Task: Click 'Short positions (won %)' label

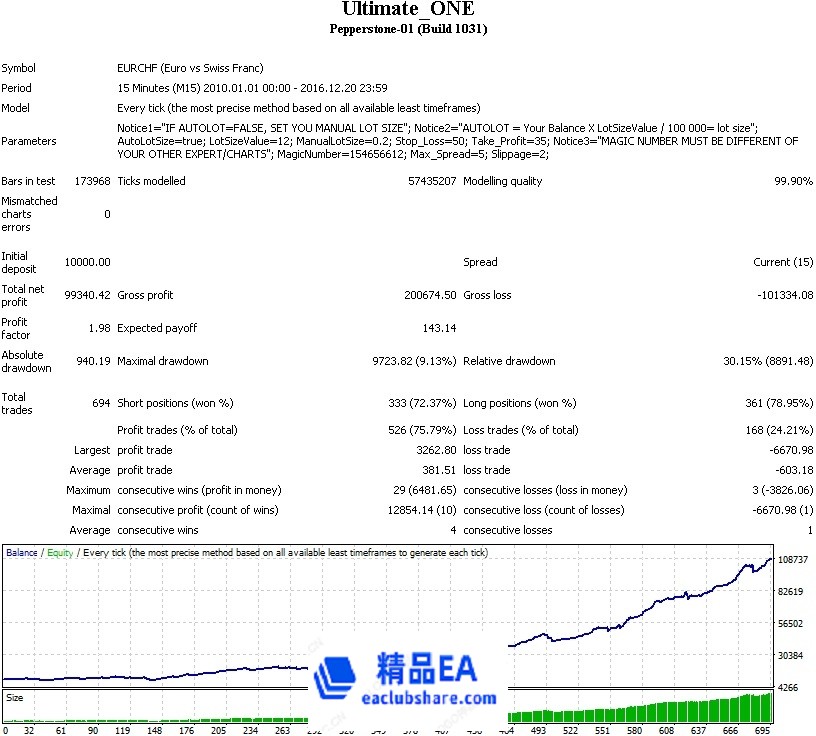Action: point(175,403)
